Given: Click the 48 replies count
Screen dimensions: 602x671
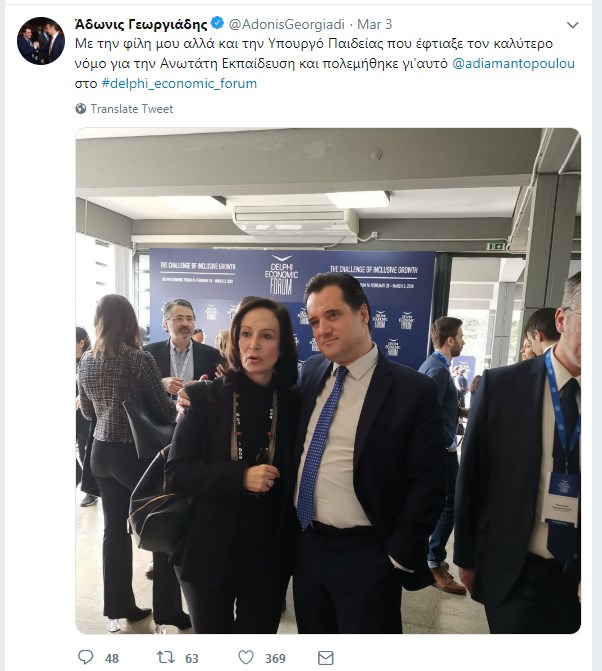Looking at the screenshot, I should pos(112,658).
